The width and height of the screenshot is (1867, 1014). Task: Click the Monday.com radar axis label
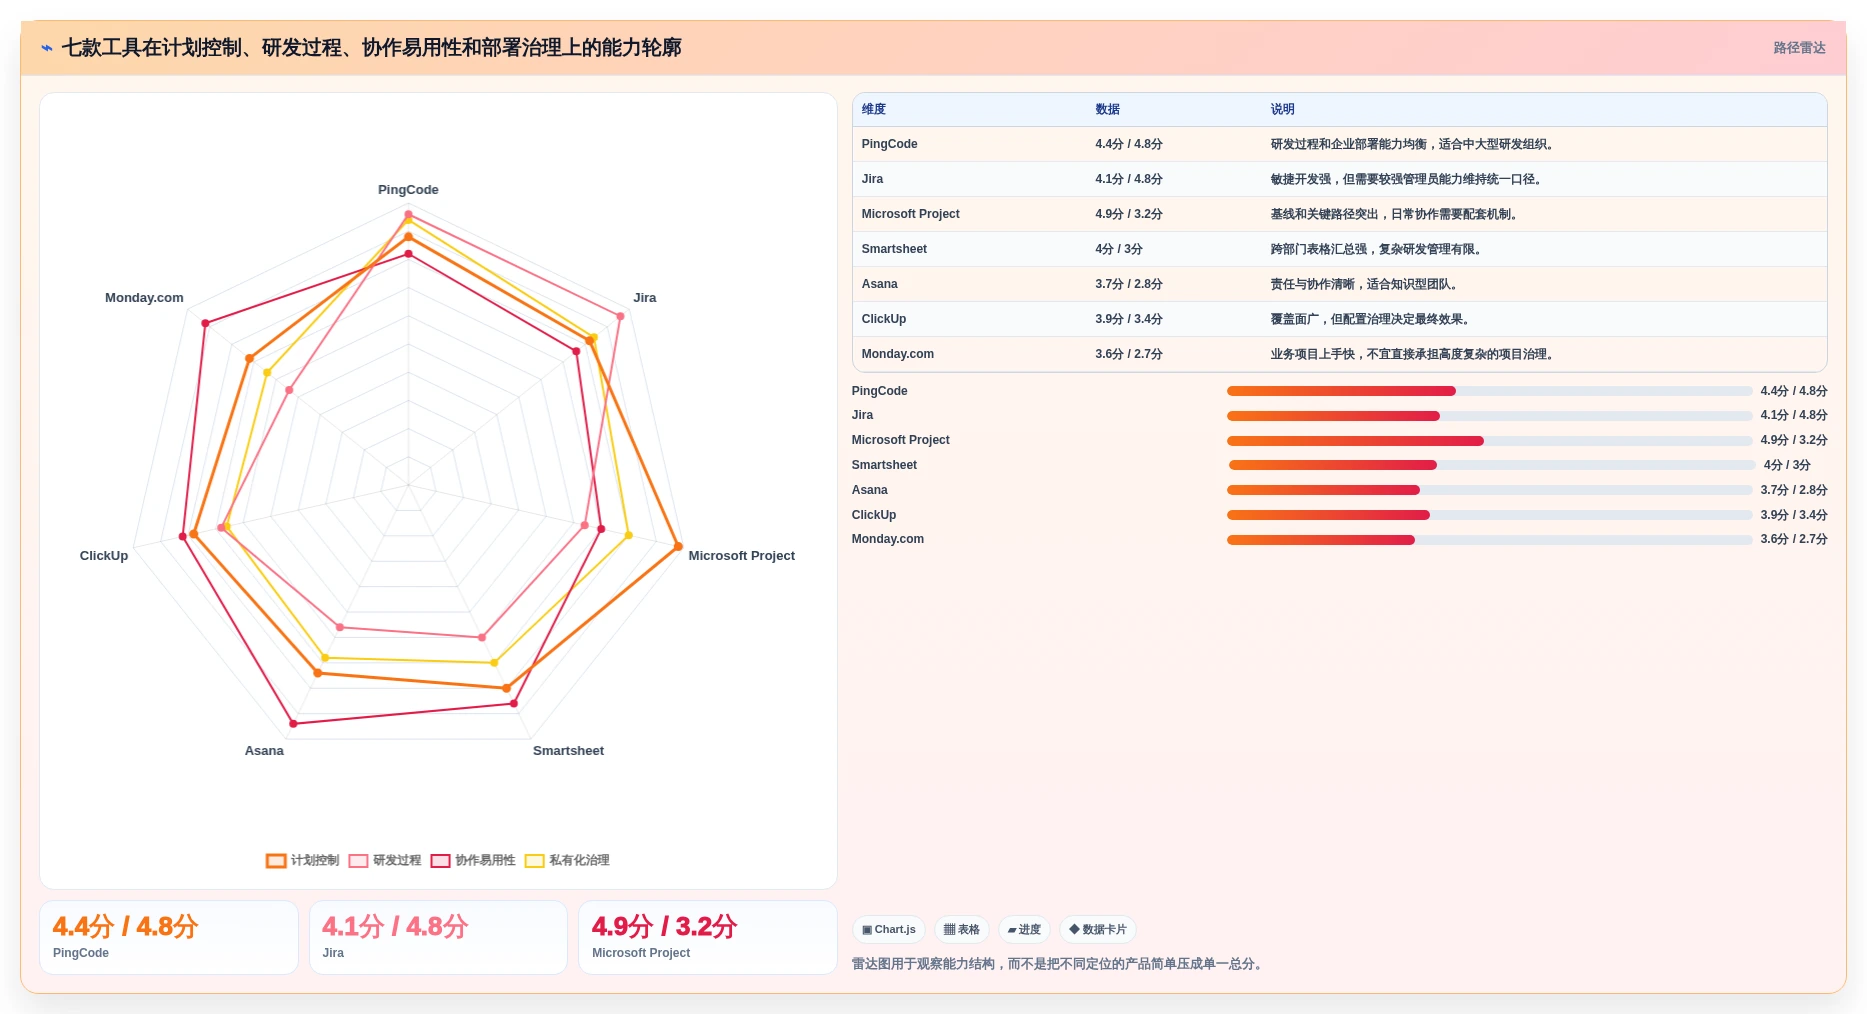tap(144, 298)
